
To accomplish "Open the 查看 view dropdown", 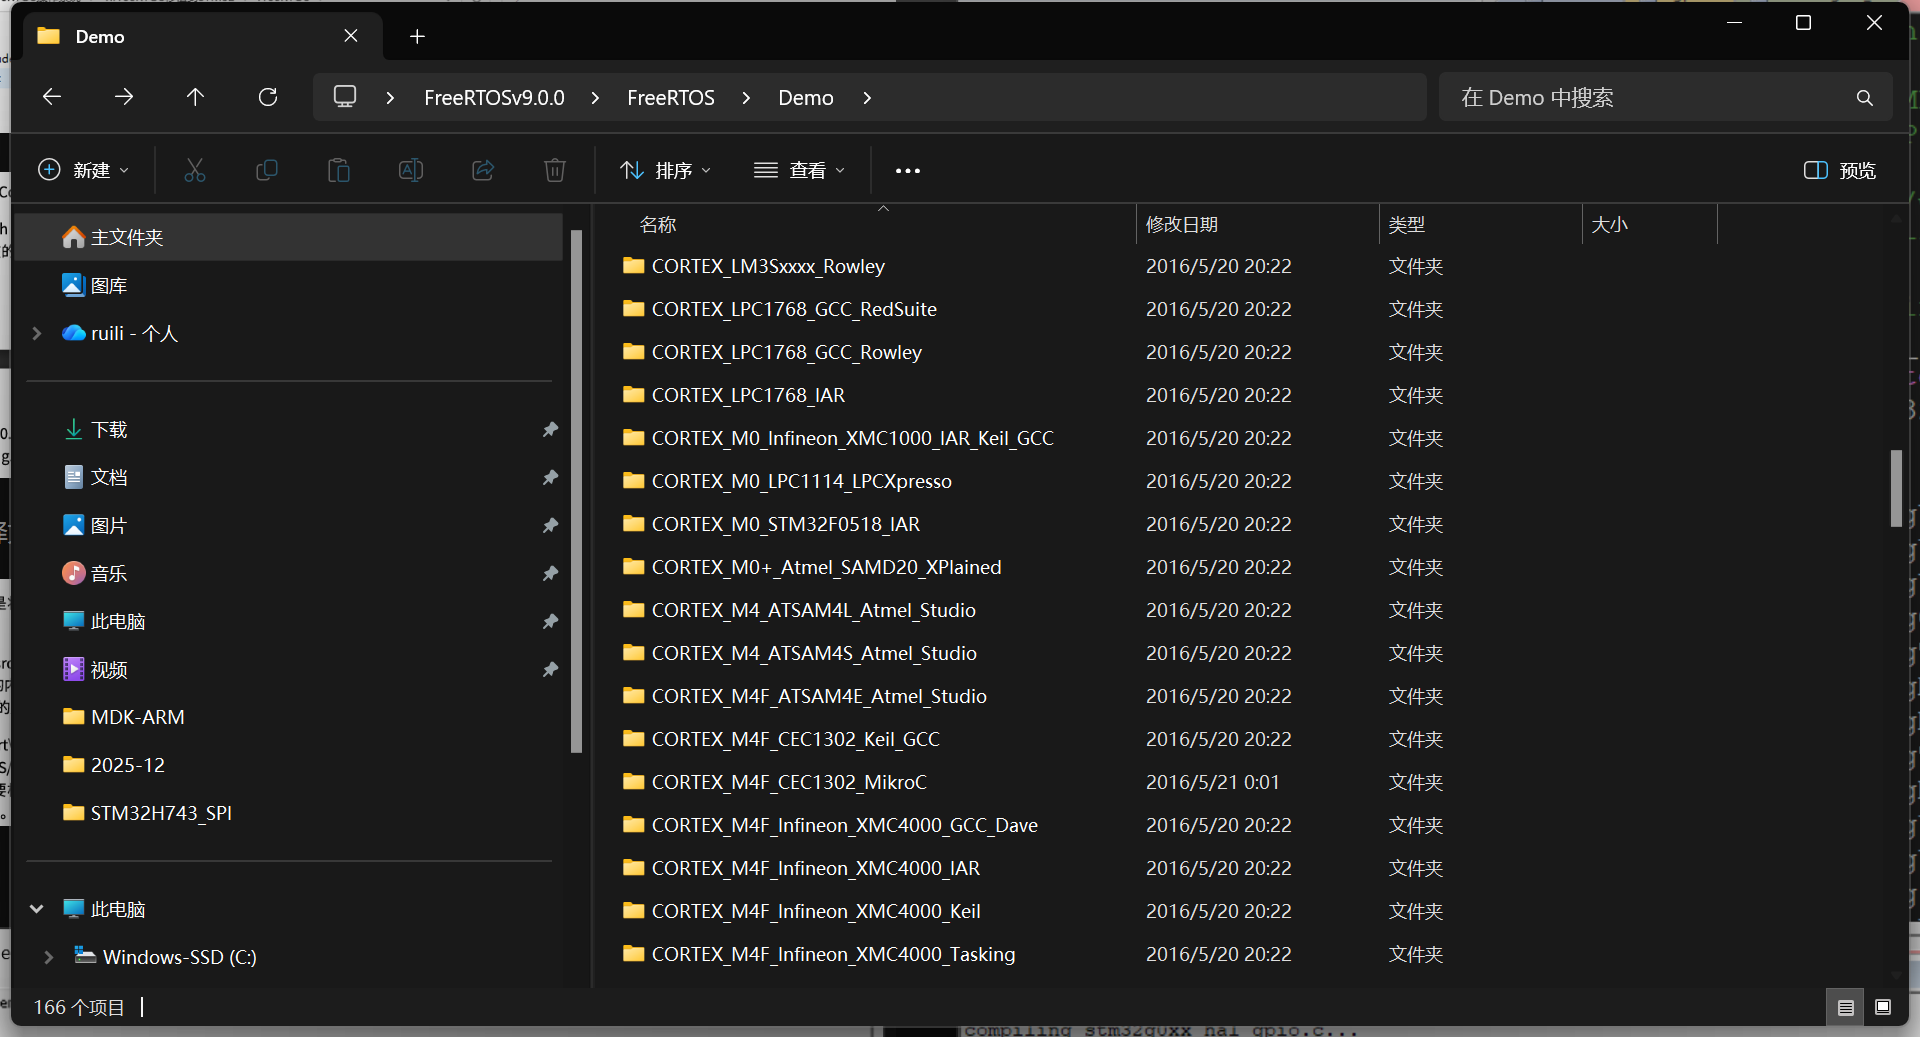I will 800,171.
